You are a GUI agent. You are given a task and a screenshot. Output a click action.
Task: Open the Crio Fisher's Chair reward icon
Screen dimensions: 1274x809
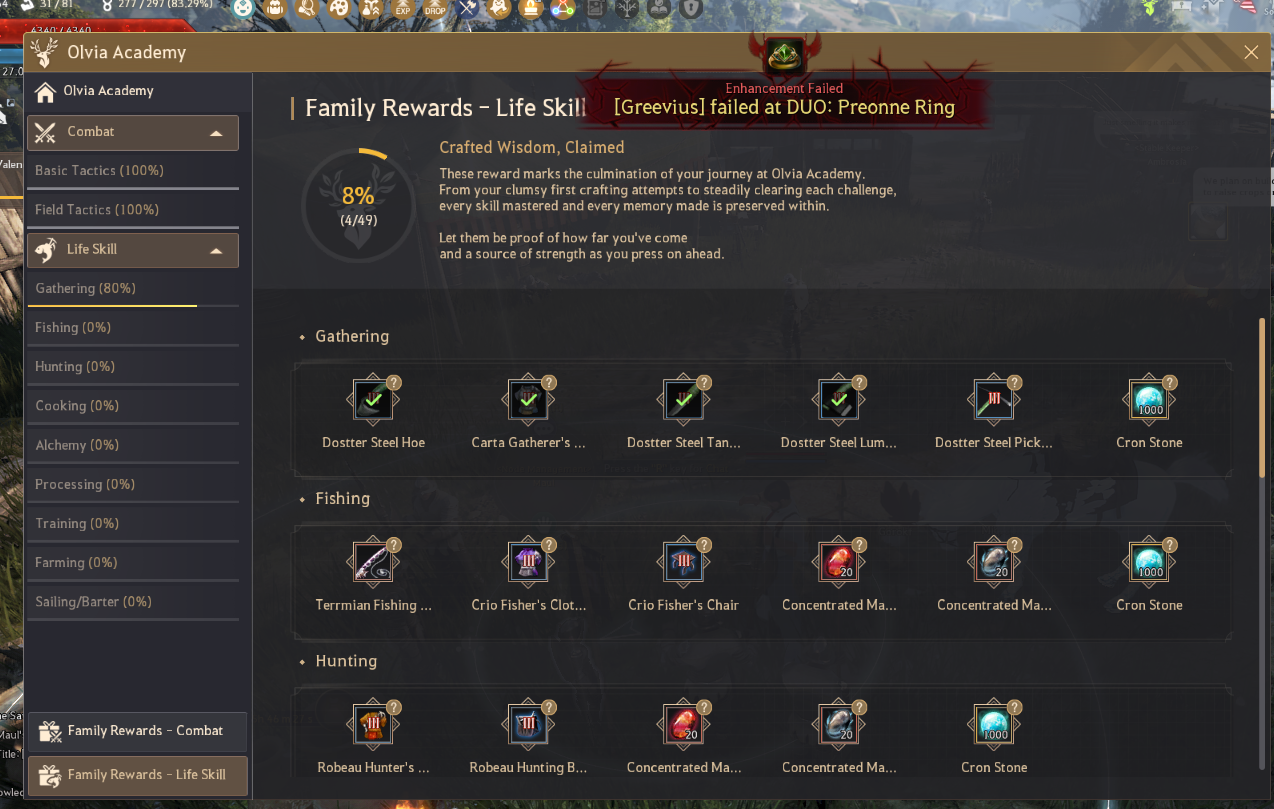[683, 564]
